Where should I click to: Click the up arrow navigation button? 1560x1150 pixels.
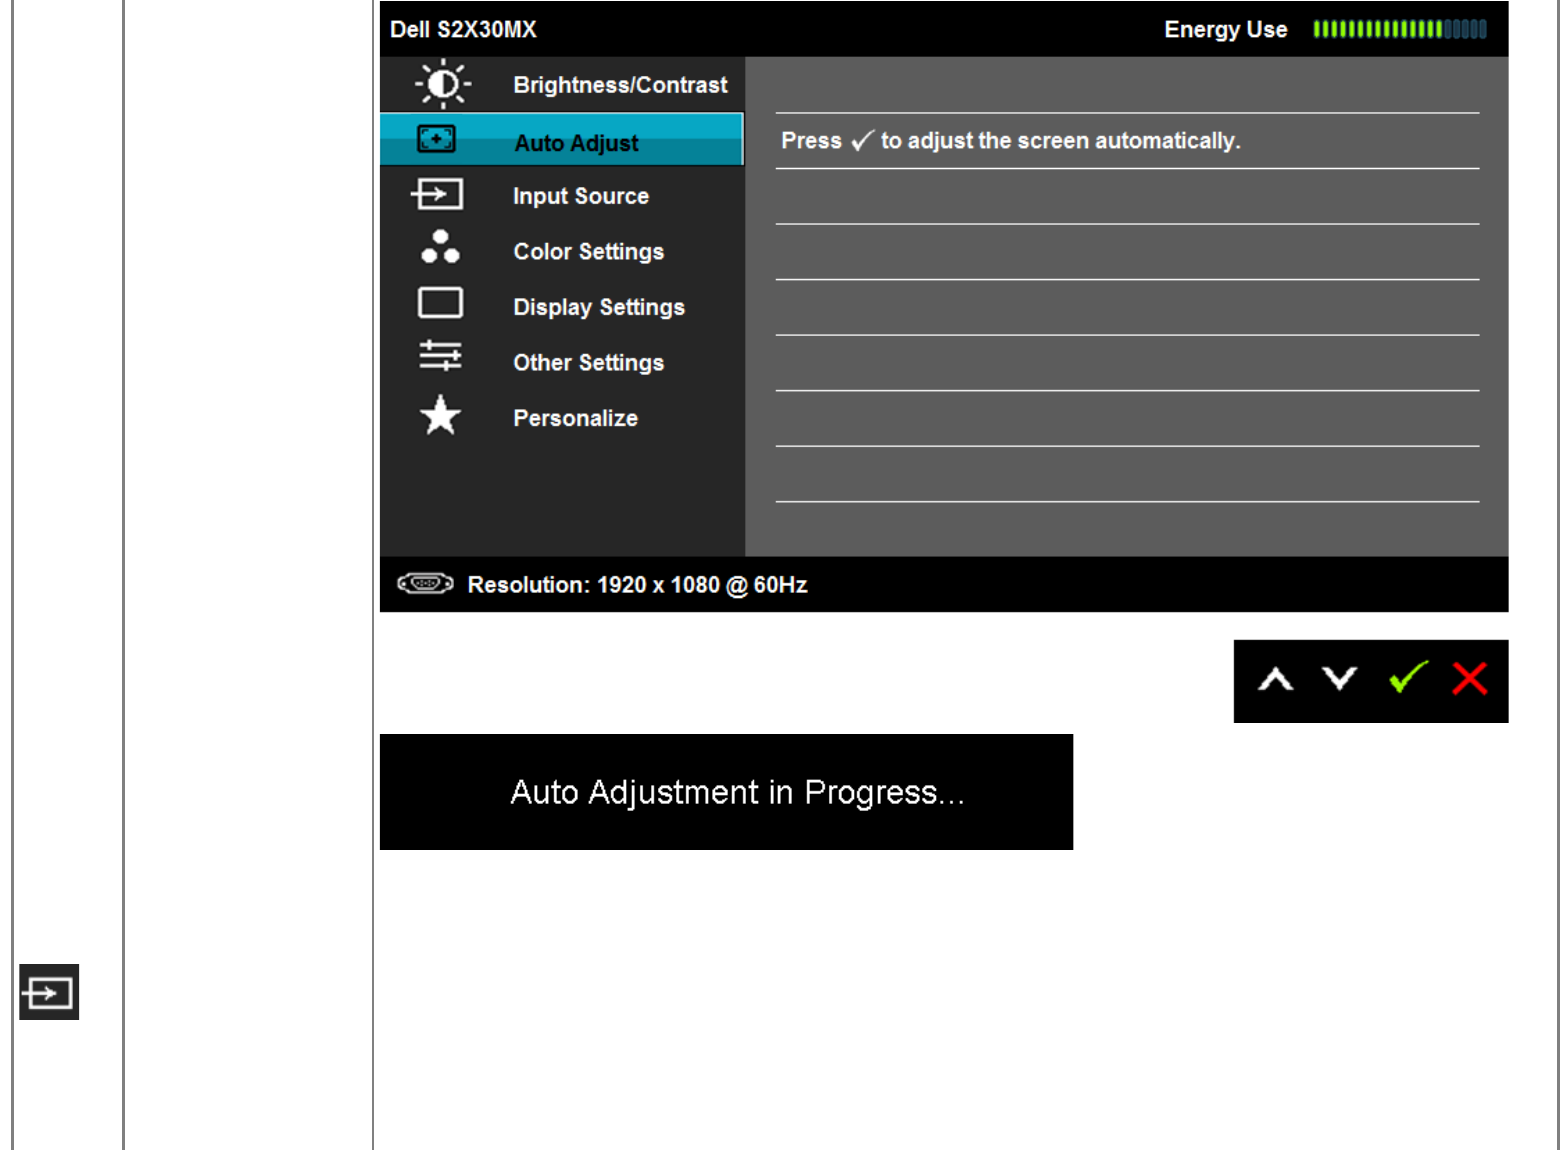click(1275, 681)
